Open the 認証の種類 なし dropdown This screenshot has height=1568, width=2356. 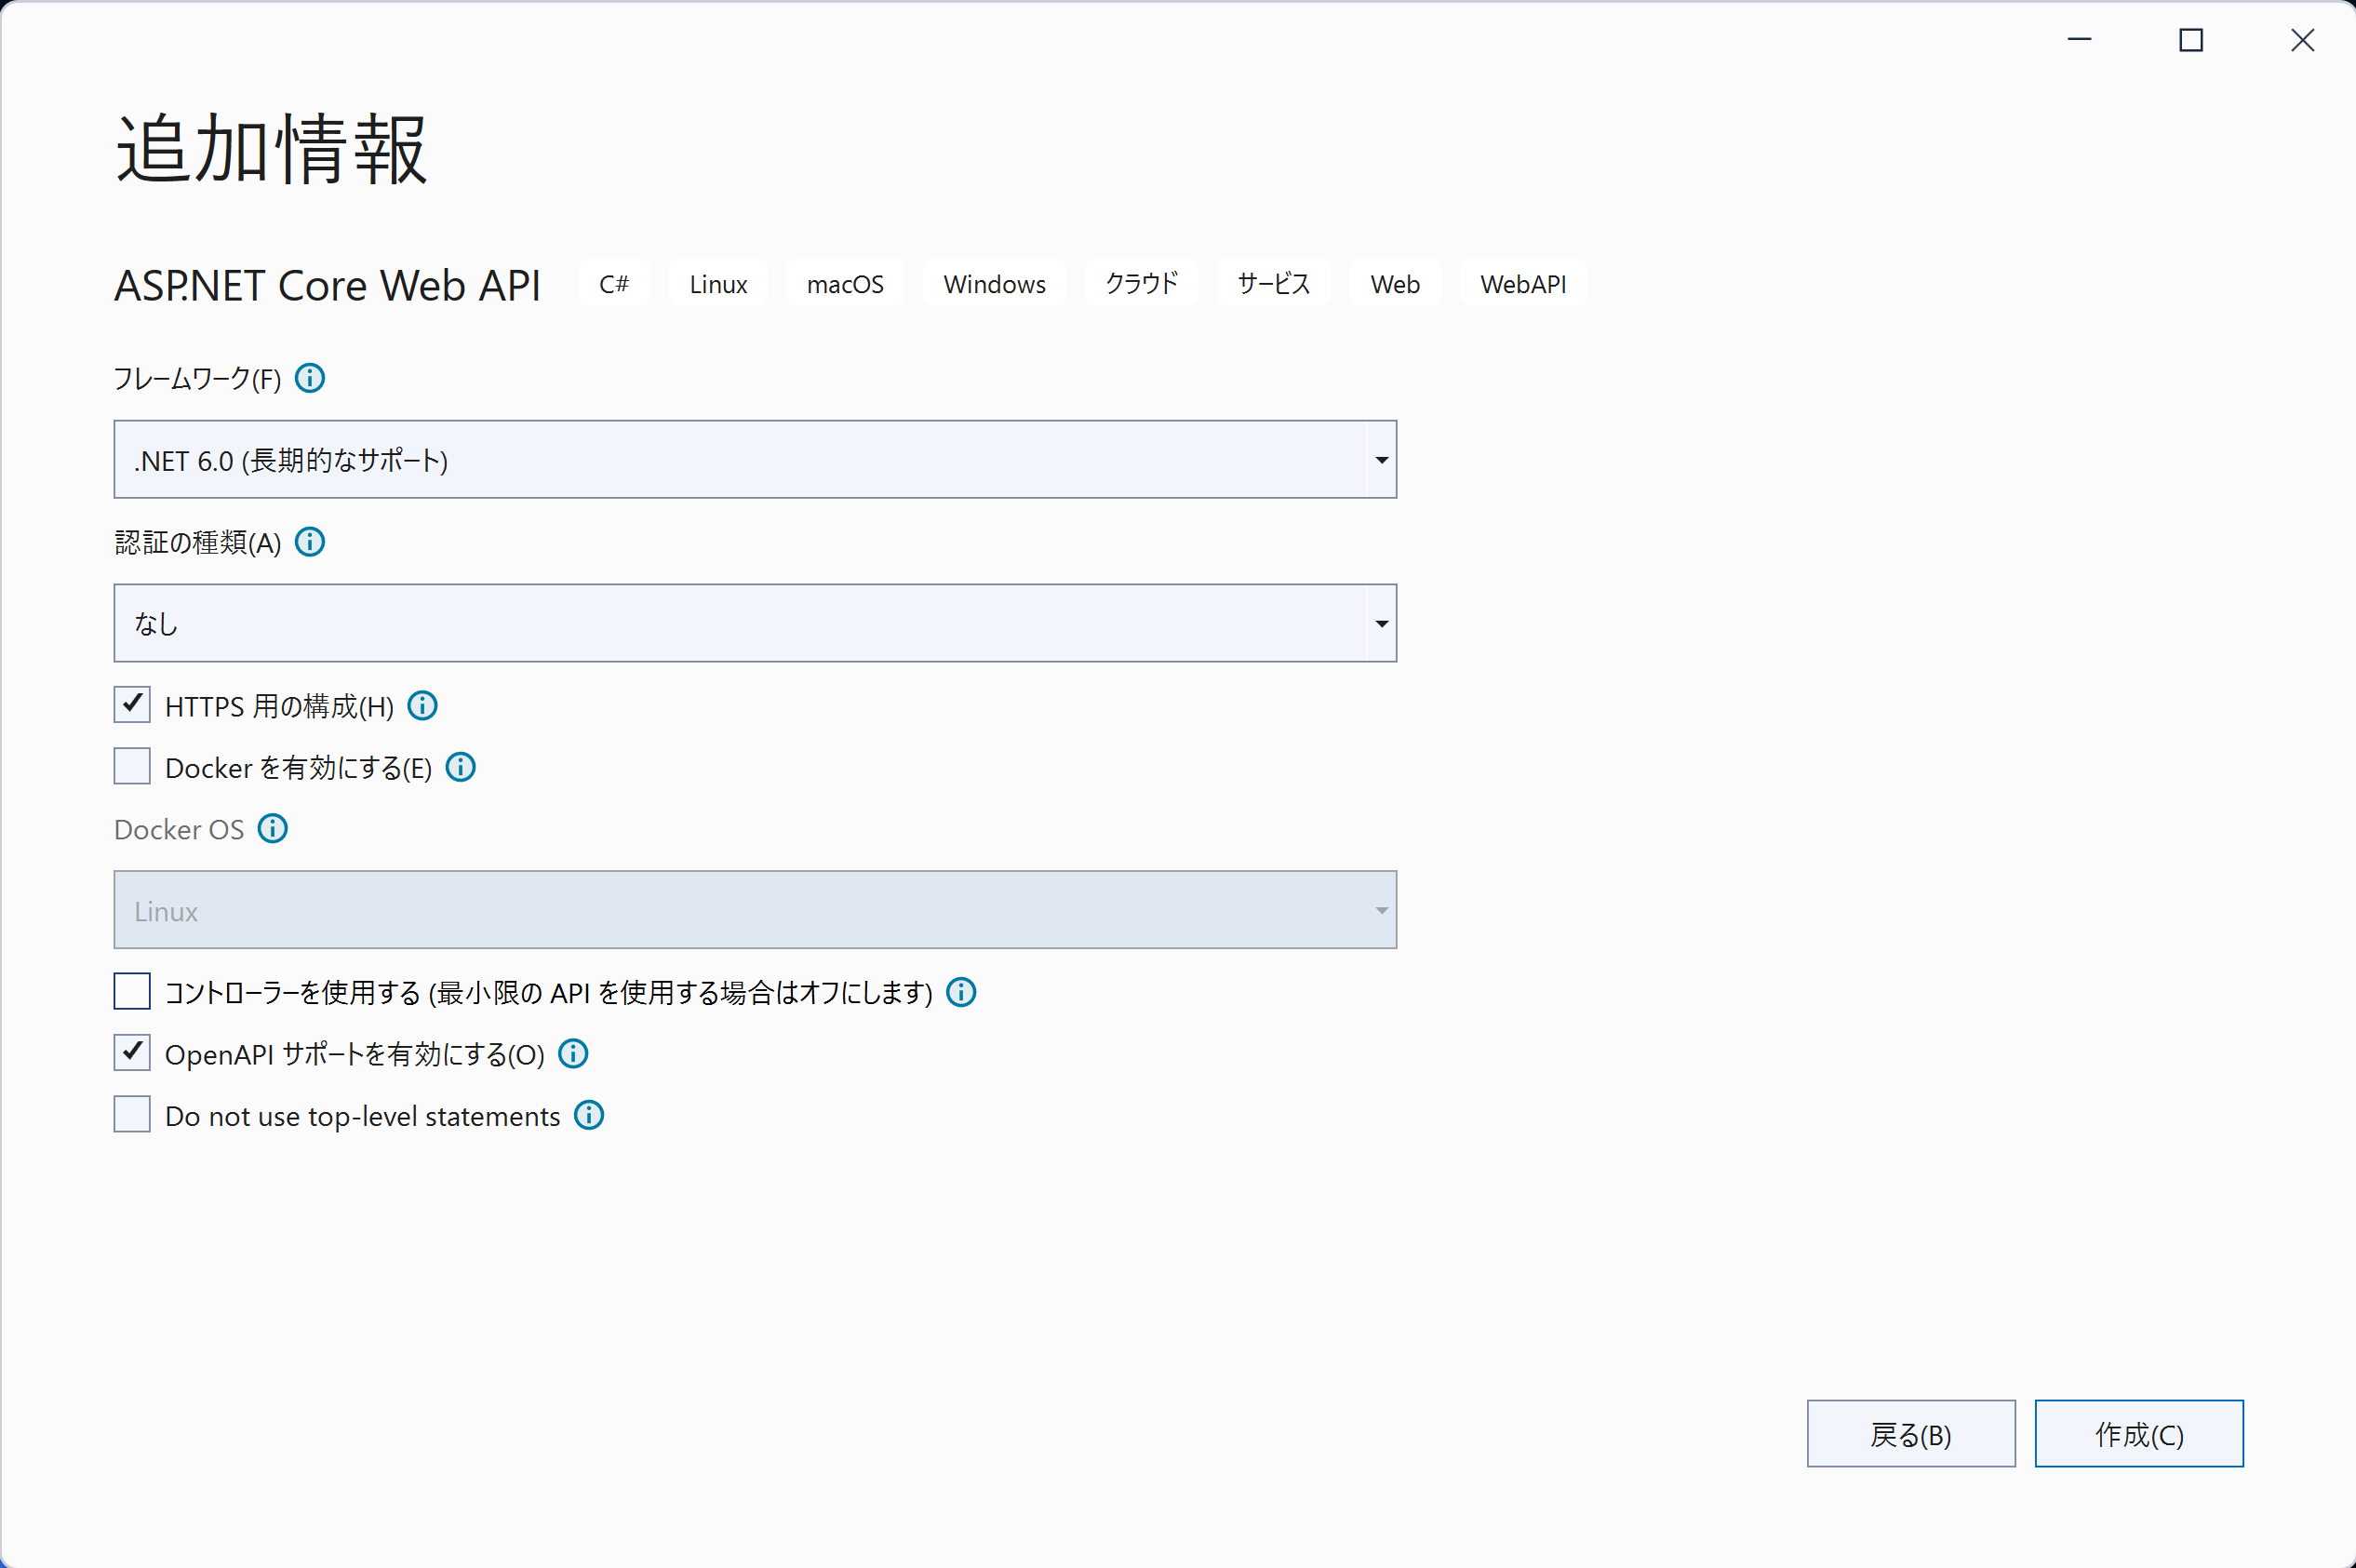click(x=755, y=624)
